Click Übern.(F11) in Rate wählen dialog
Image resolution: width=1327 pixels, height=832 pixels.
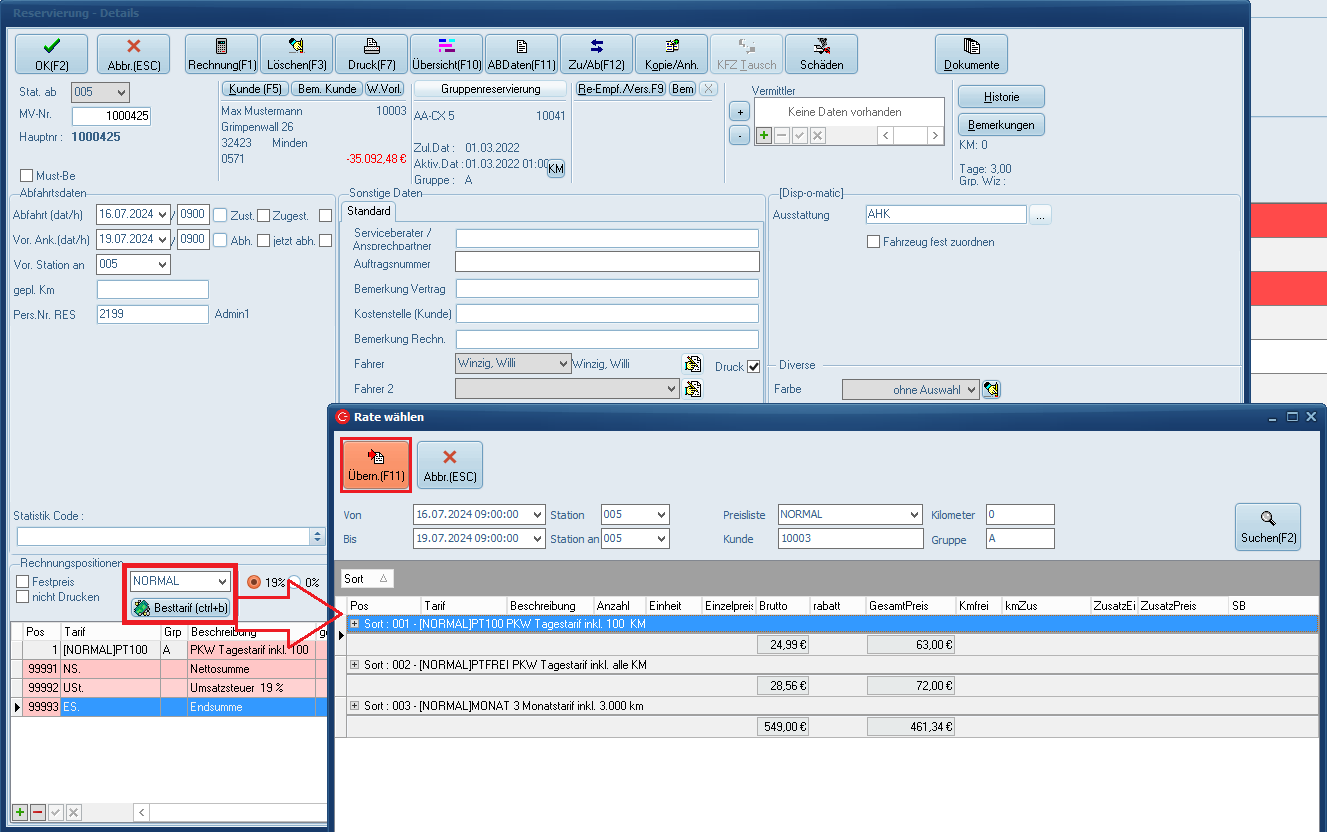point(376,465)
